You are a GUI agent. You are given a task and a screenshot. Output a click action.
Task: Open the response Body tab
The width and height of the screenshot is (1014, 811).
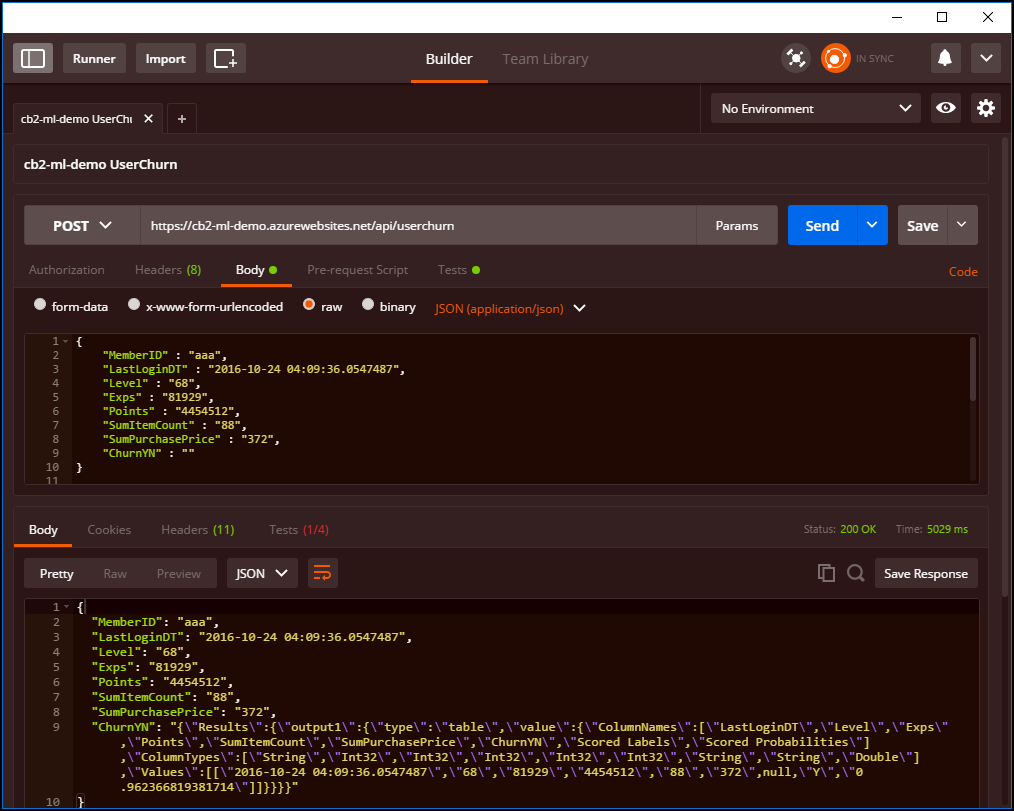coord(43,530)
